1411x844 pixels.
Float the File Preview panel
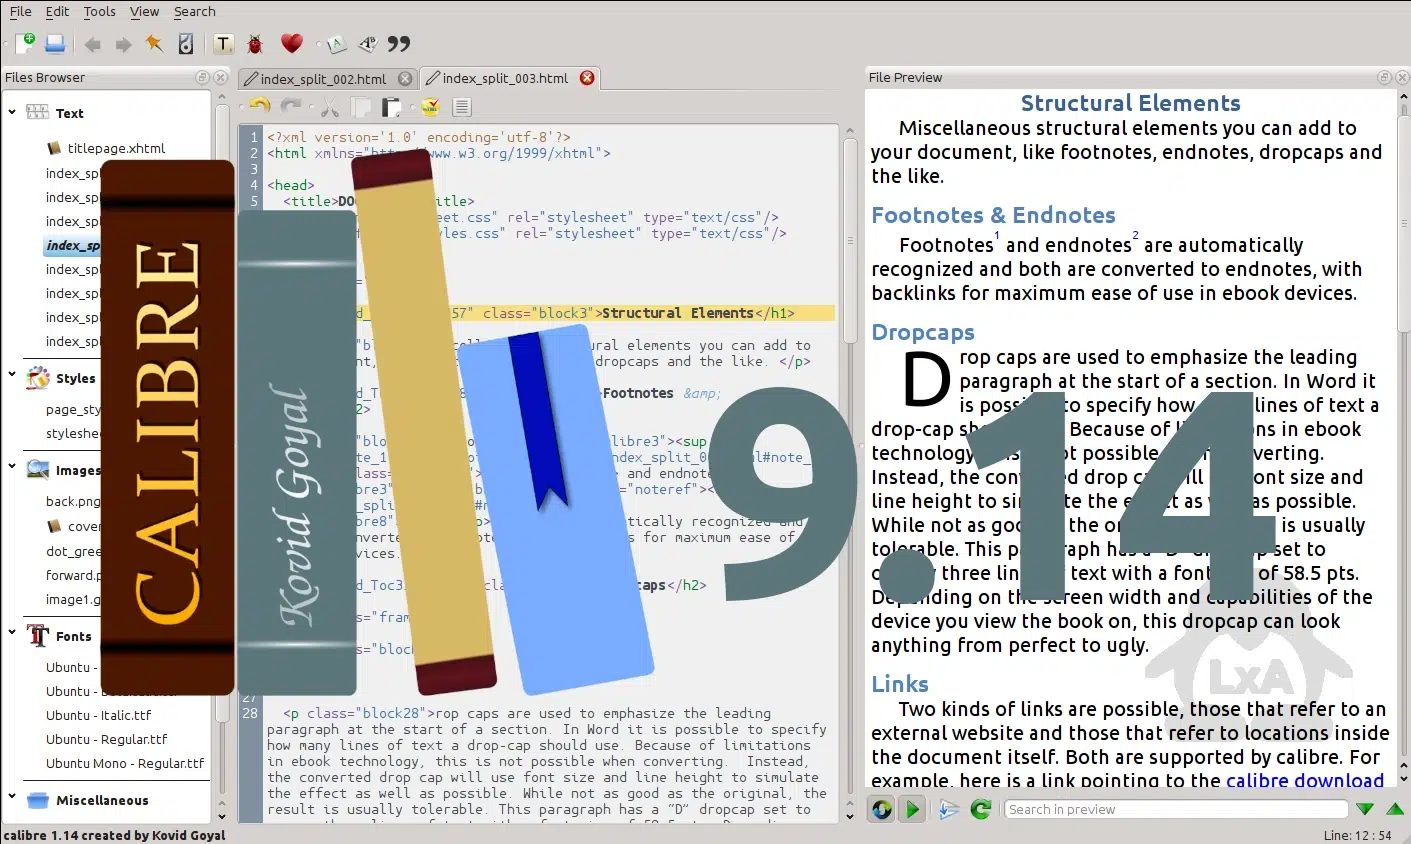[1385, 77]
